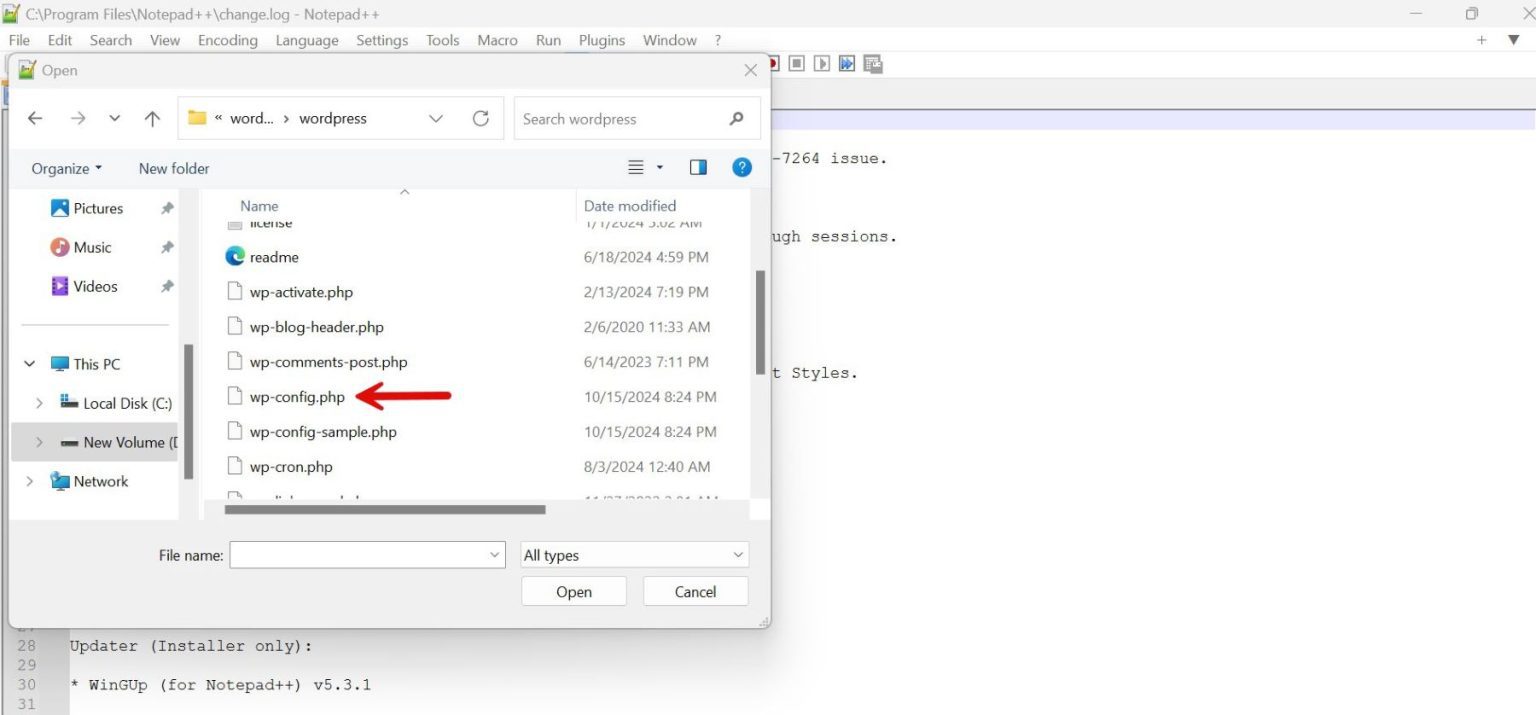Toggle the preview pane in Open dialog

coord(697,166)
